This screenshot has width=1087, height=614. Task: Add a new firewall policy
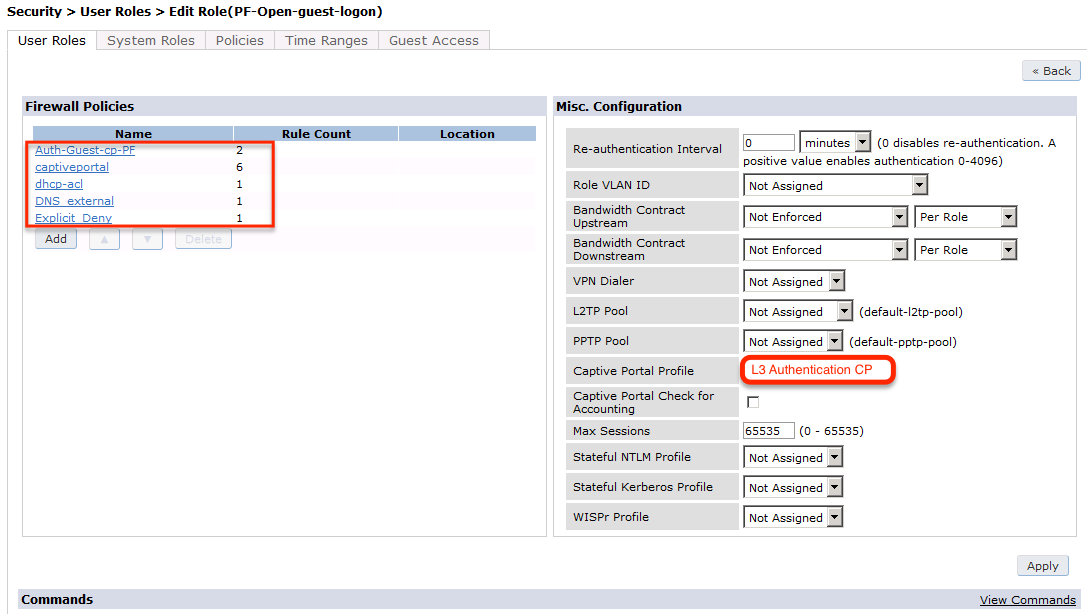click(56, 239)
